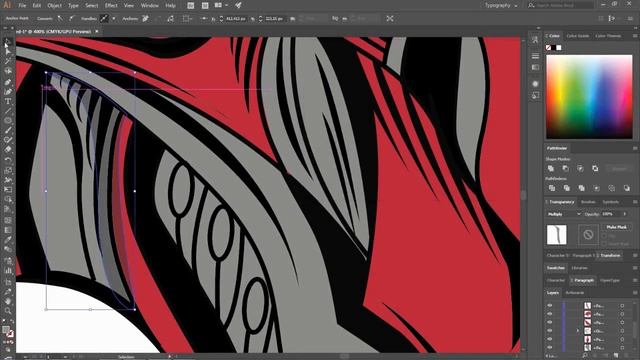Select the Zoom magnifier tool
This screenshot has height=360, width=640.
click(x=8, y=311)
